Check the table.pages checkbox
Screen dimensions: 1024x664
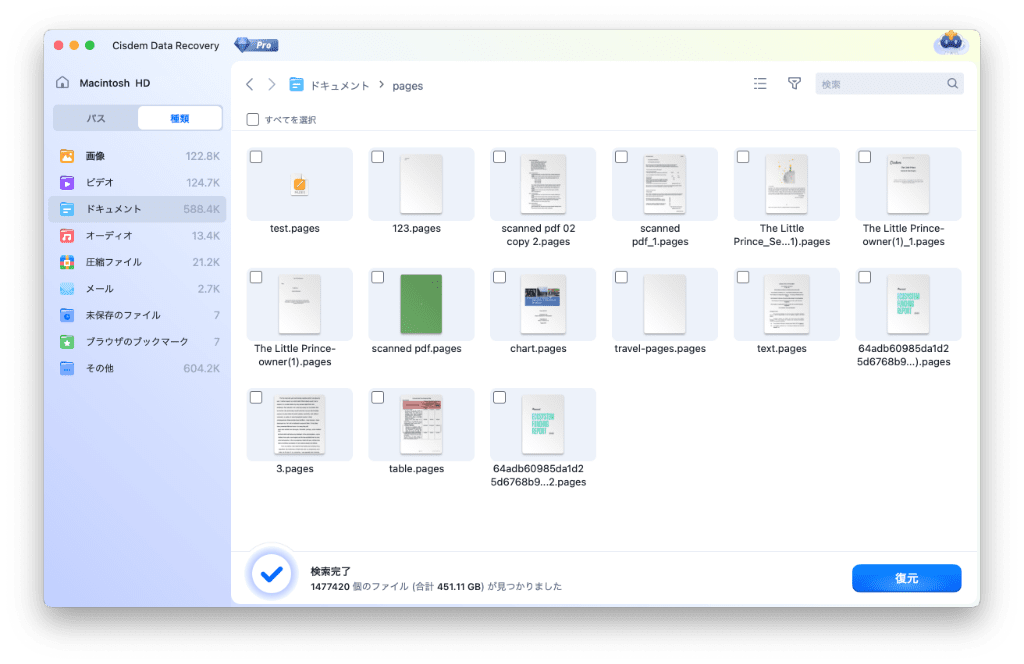[377, 397]
